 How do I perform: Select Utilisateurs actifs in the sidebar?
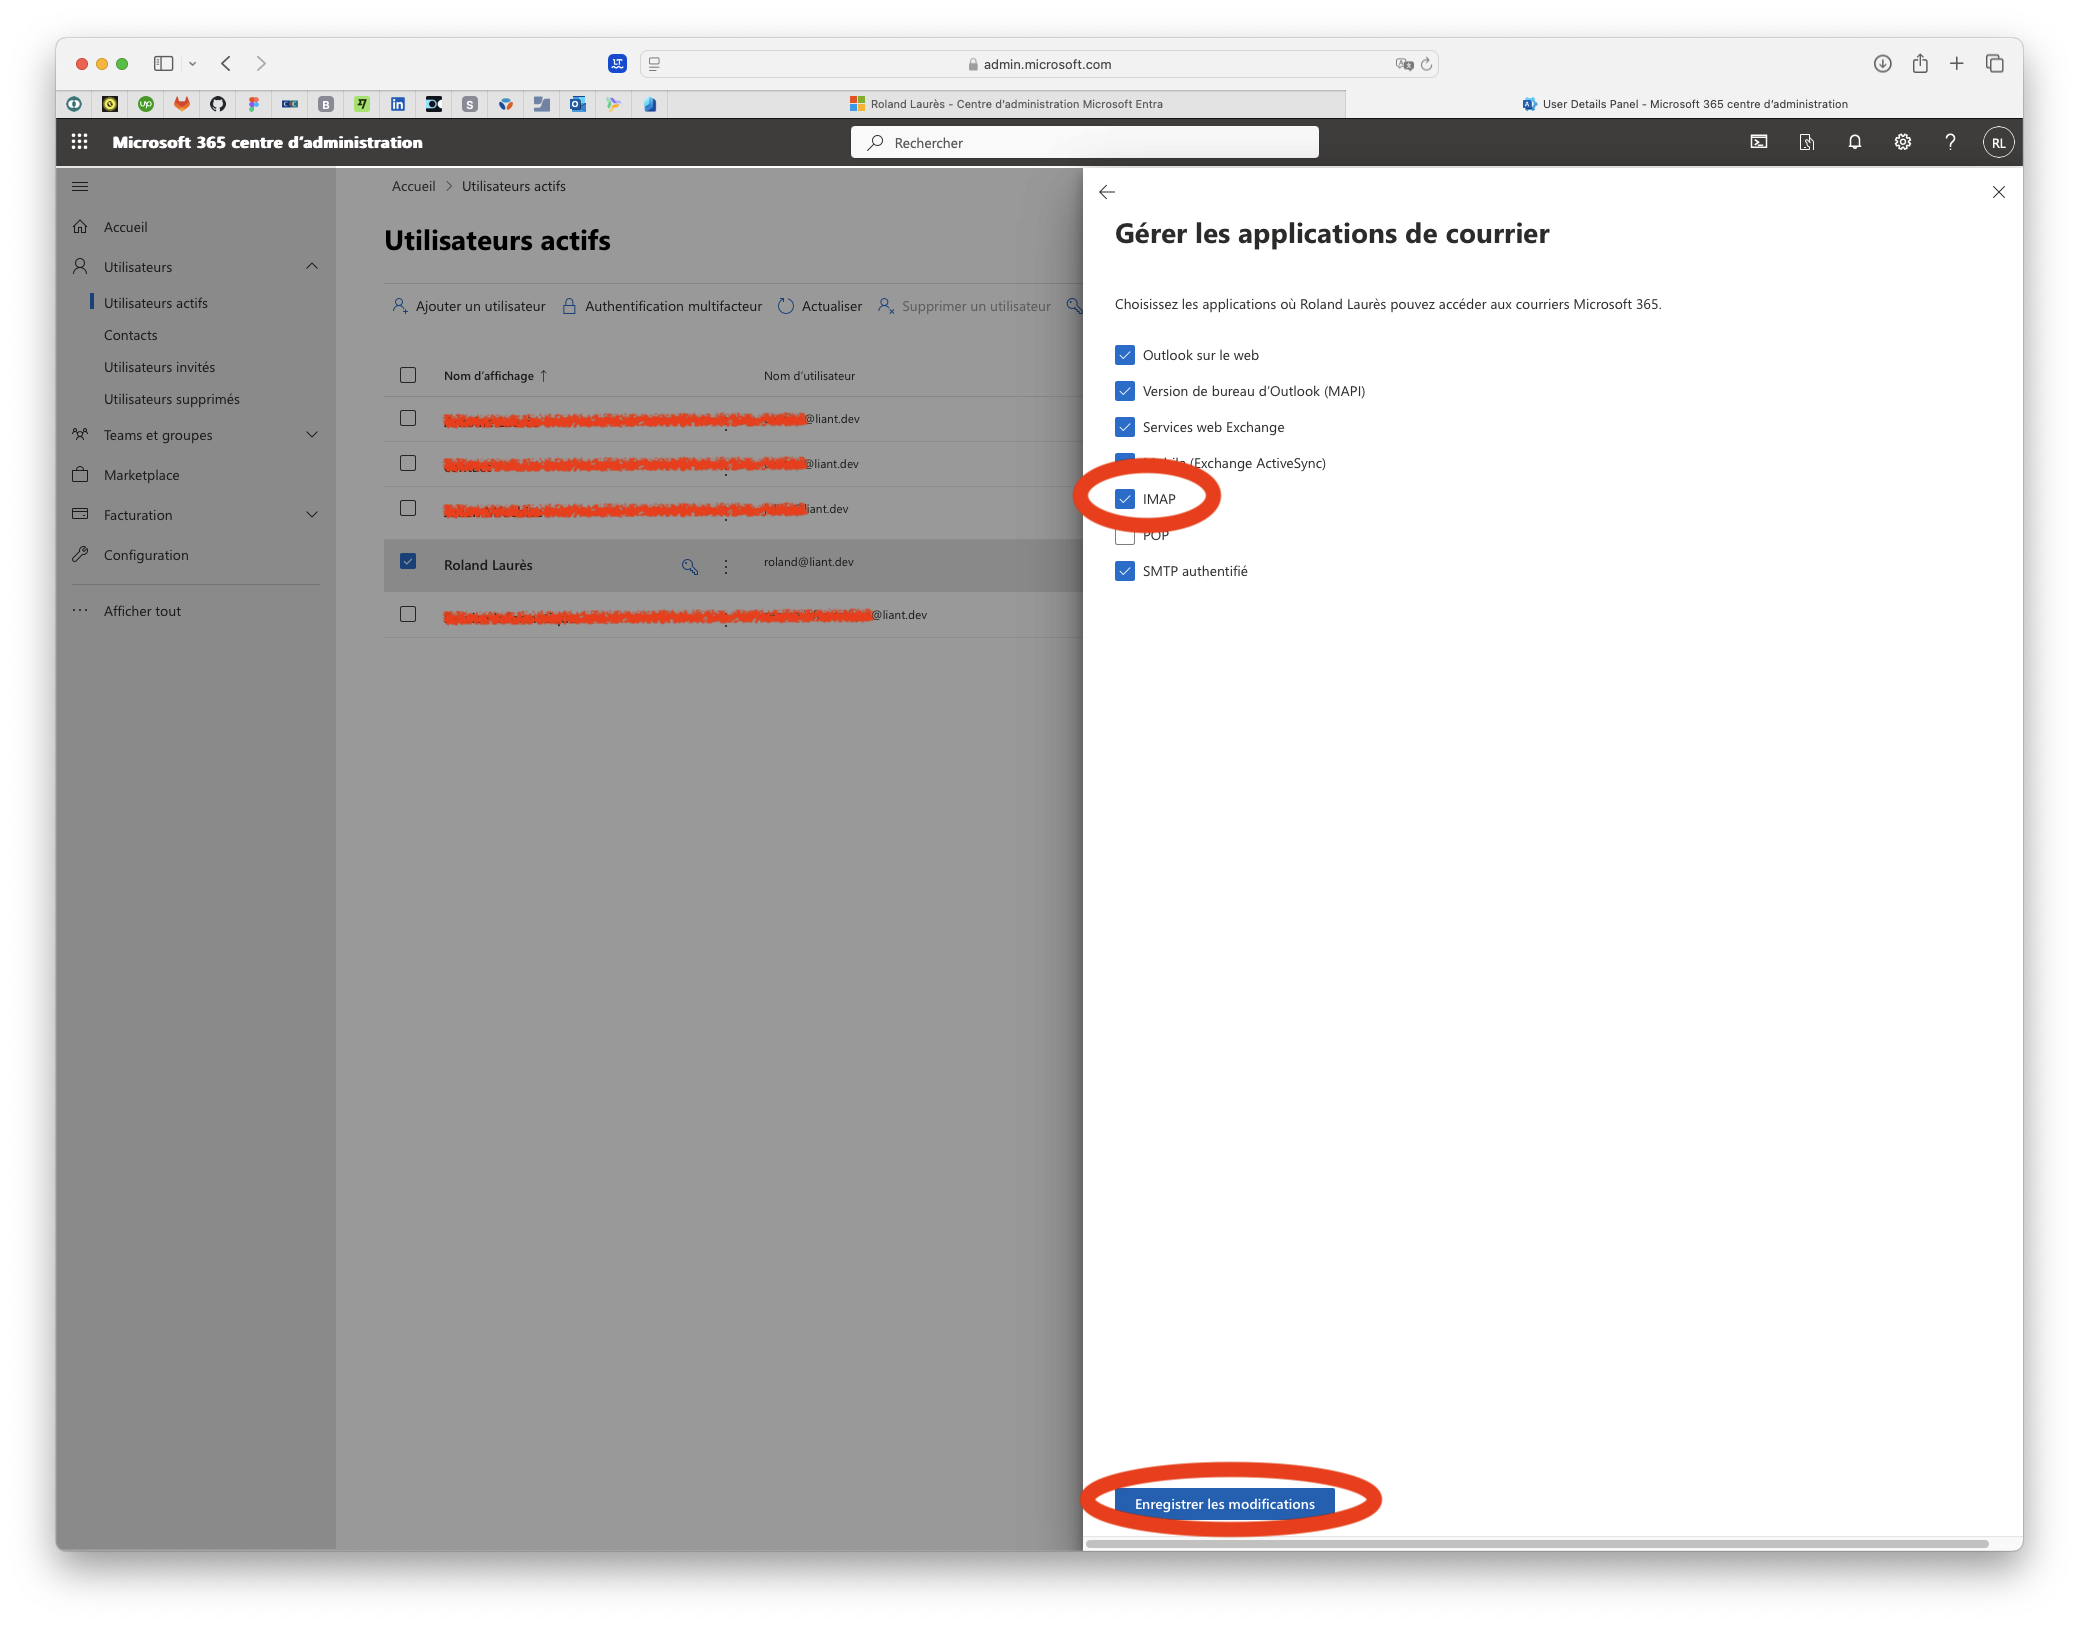pyautogui.click(x=156, y=303)
